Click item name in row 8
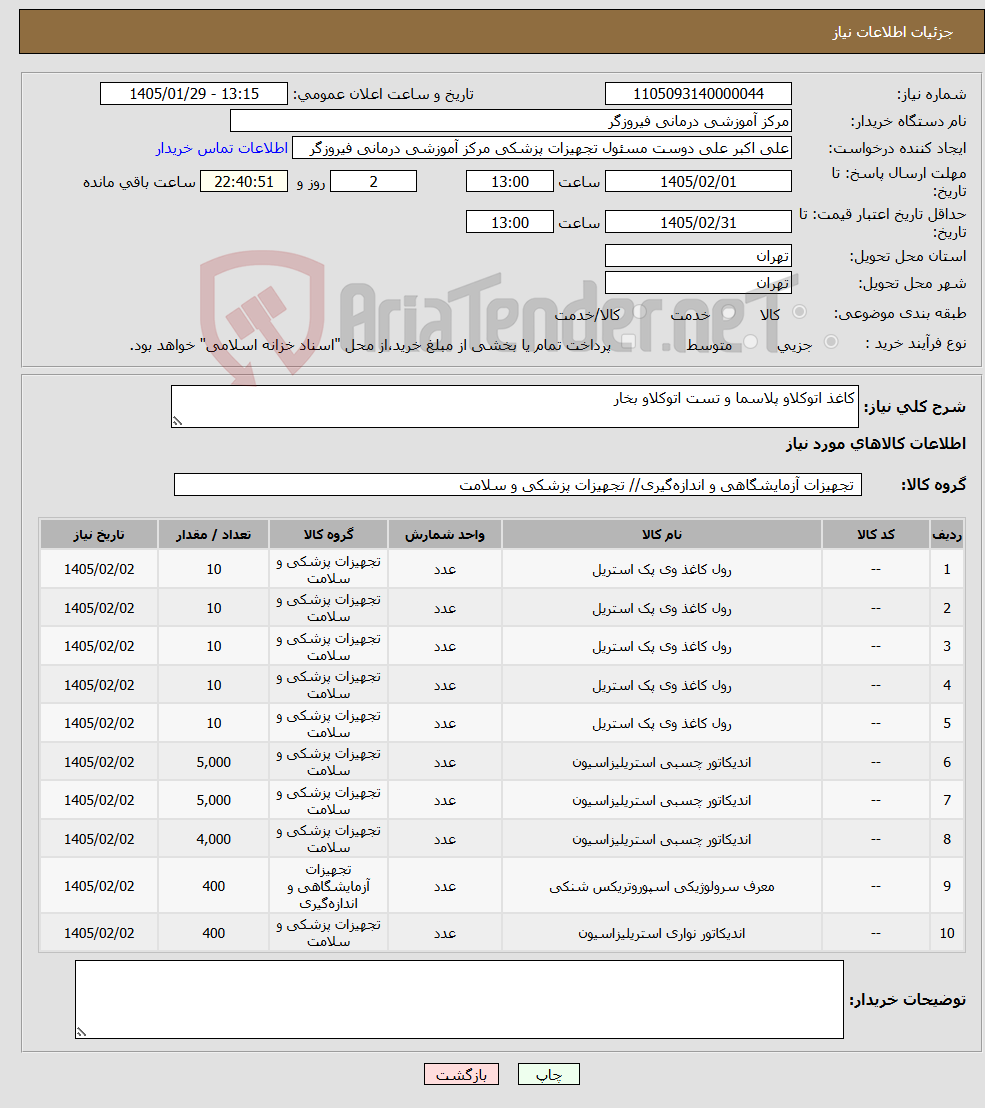The height and width of the screenshot is (1108, 985). 661,839
